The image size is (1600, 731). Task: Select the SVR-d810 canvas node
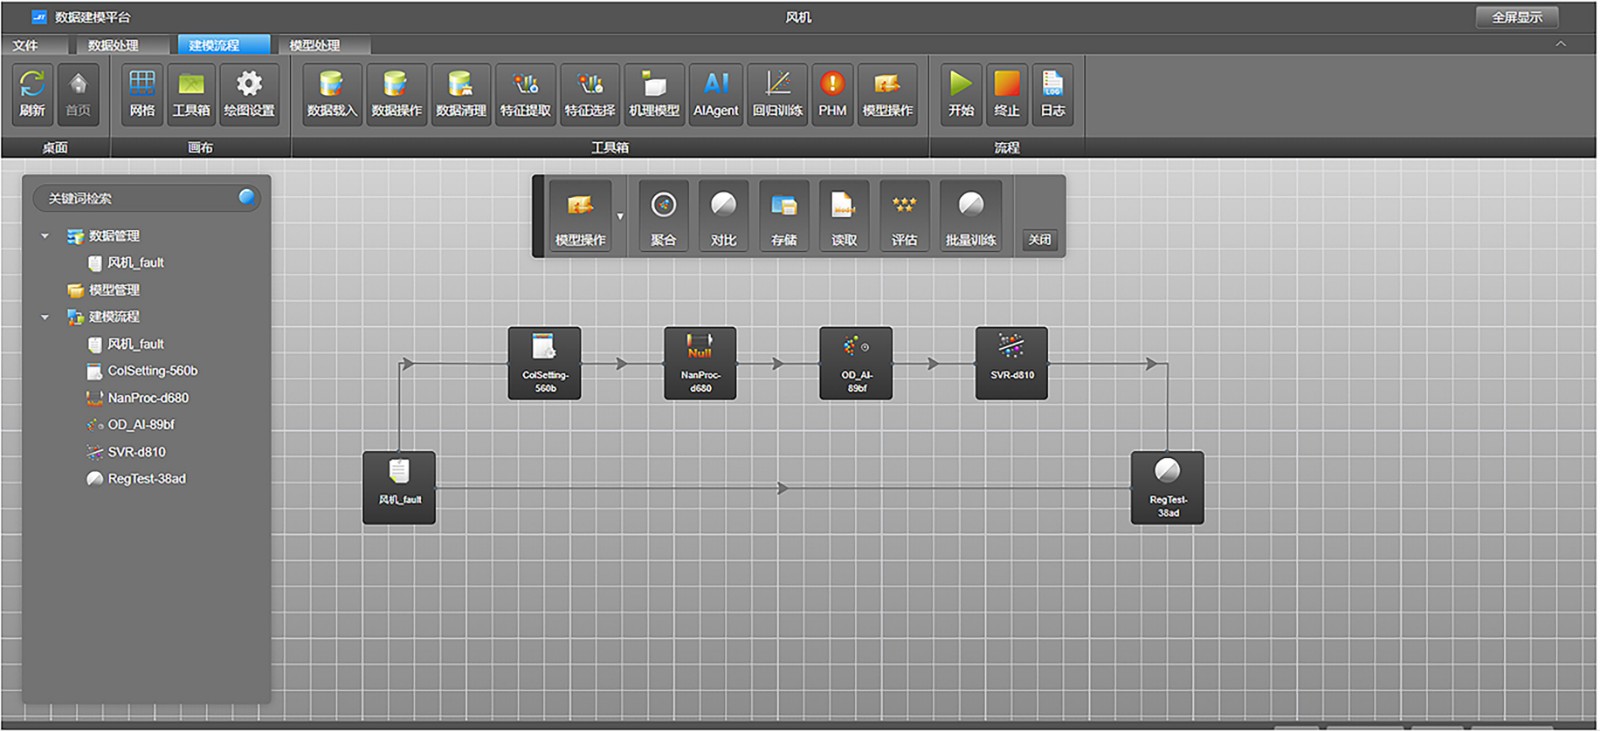tap(1012, 363)
